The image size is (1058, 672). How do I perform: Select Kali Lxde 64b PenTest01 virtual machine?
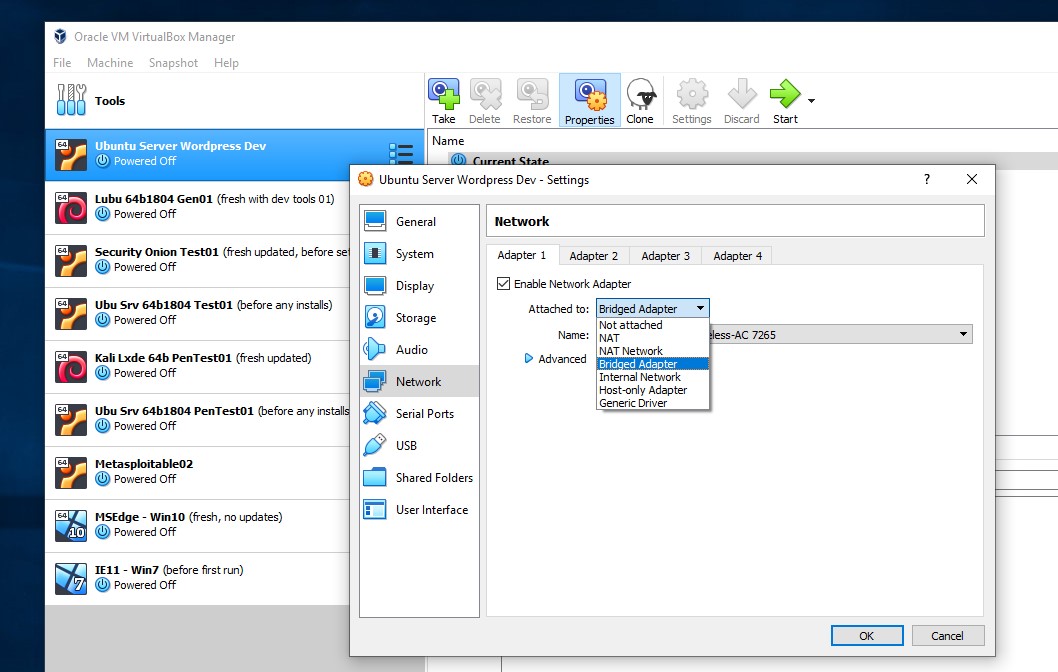(197, 366)
